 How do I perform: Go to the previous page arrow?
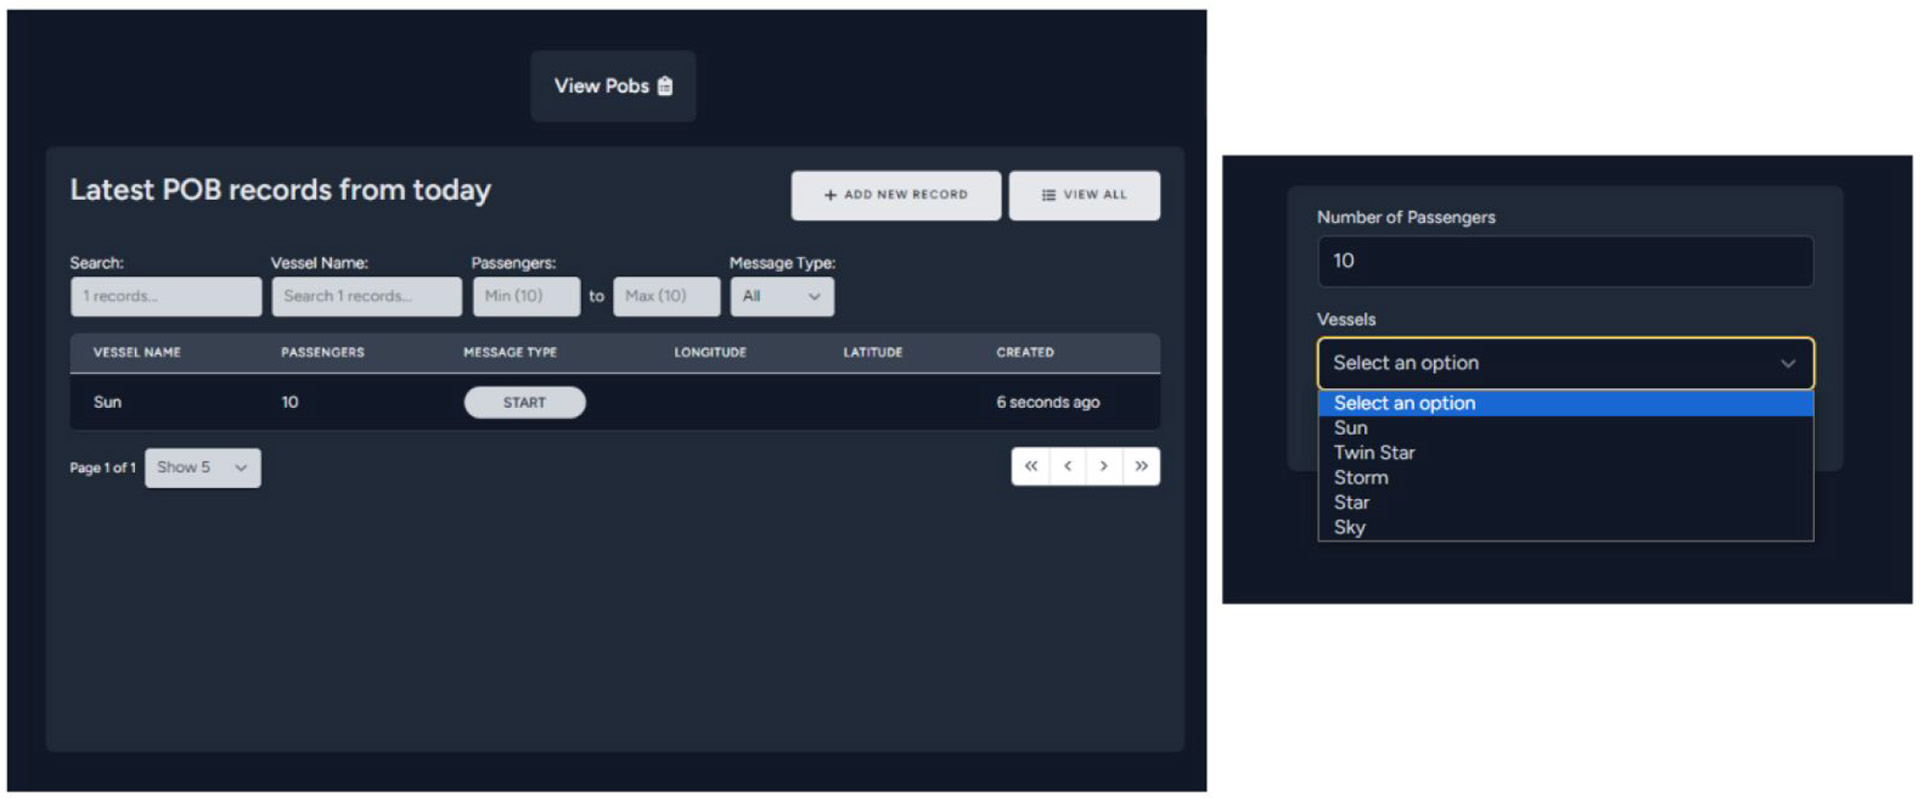click(x=1067, y=466)
